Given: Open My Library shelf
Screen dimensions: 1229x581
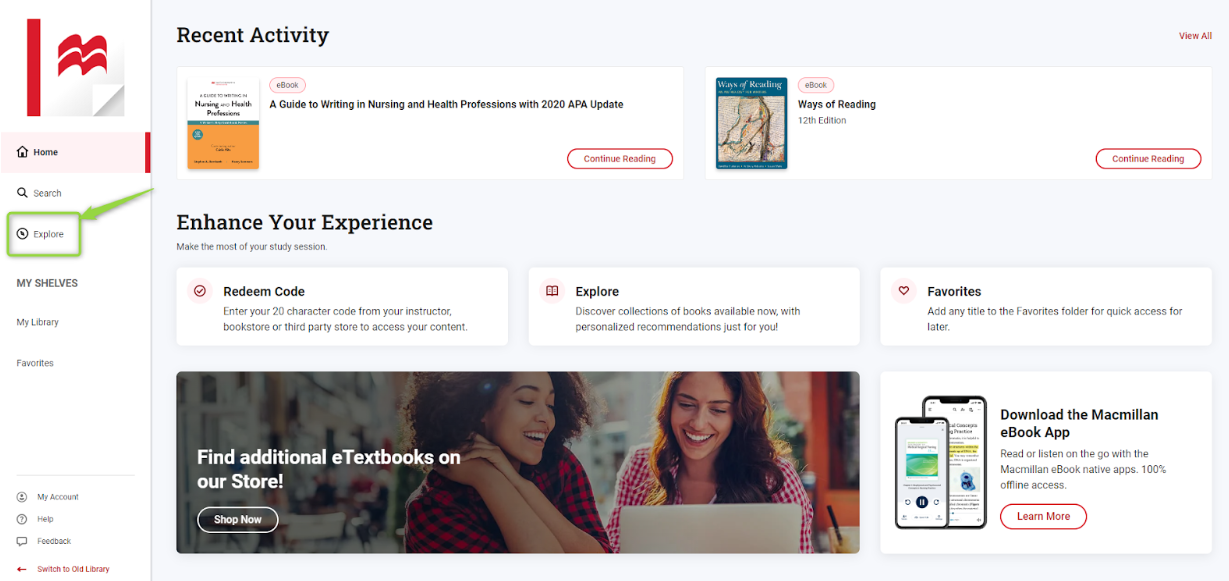Looking at the screenshot, I should pyautogui.click(x=38, y=322).
